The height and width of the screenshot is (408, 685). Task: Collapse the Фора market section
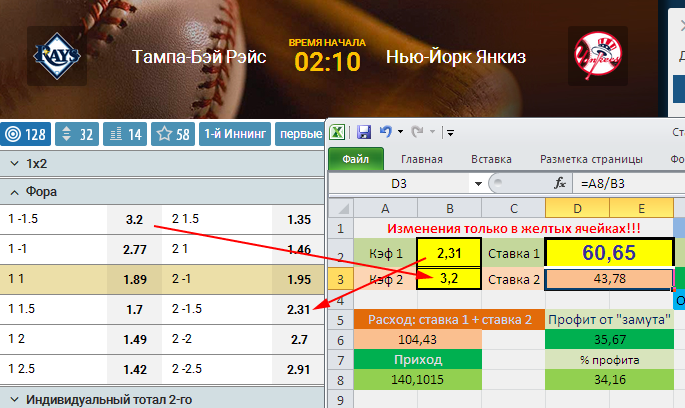162,192
